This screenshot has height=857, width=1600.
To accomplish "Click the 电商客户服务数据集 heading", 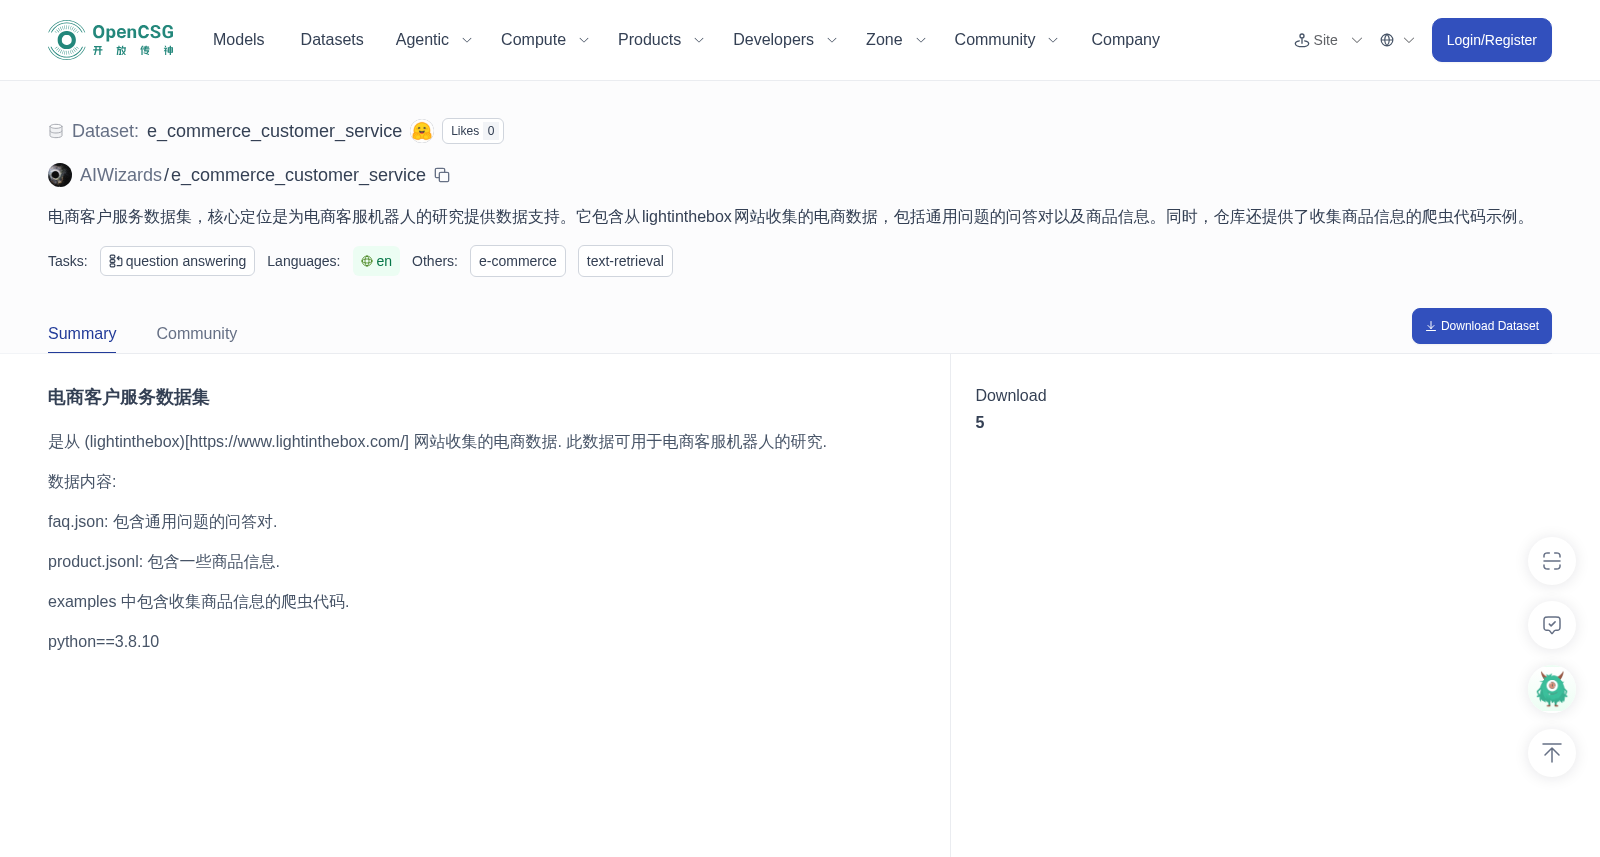I will click(x=129, y=397).
